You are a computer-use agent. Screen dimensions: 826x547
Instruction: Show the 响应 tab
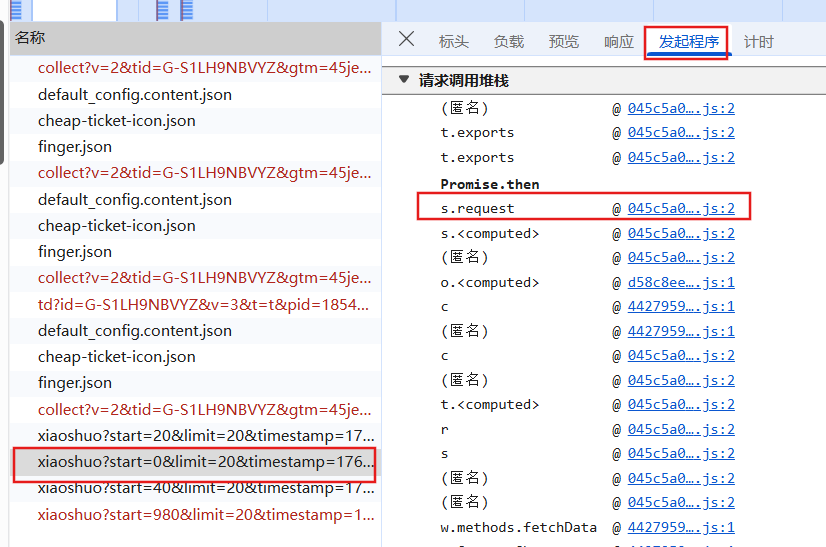pos(618,42)
